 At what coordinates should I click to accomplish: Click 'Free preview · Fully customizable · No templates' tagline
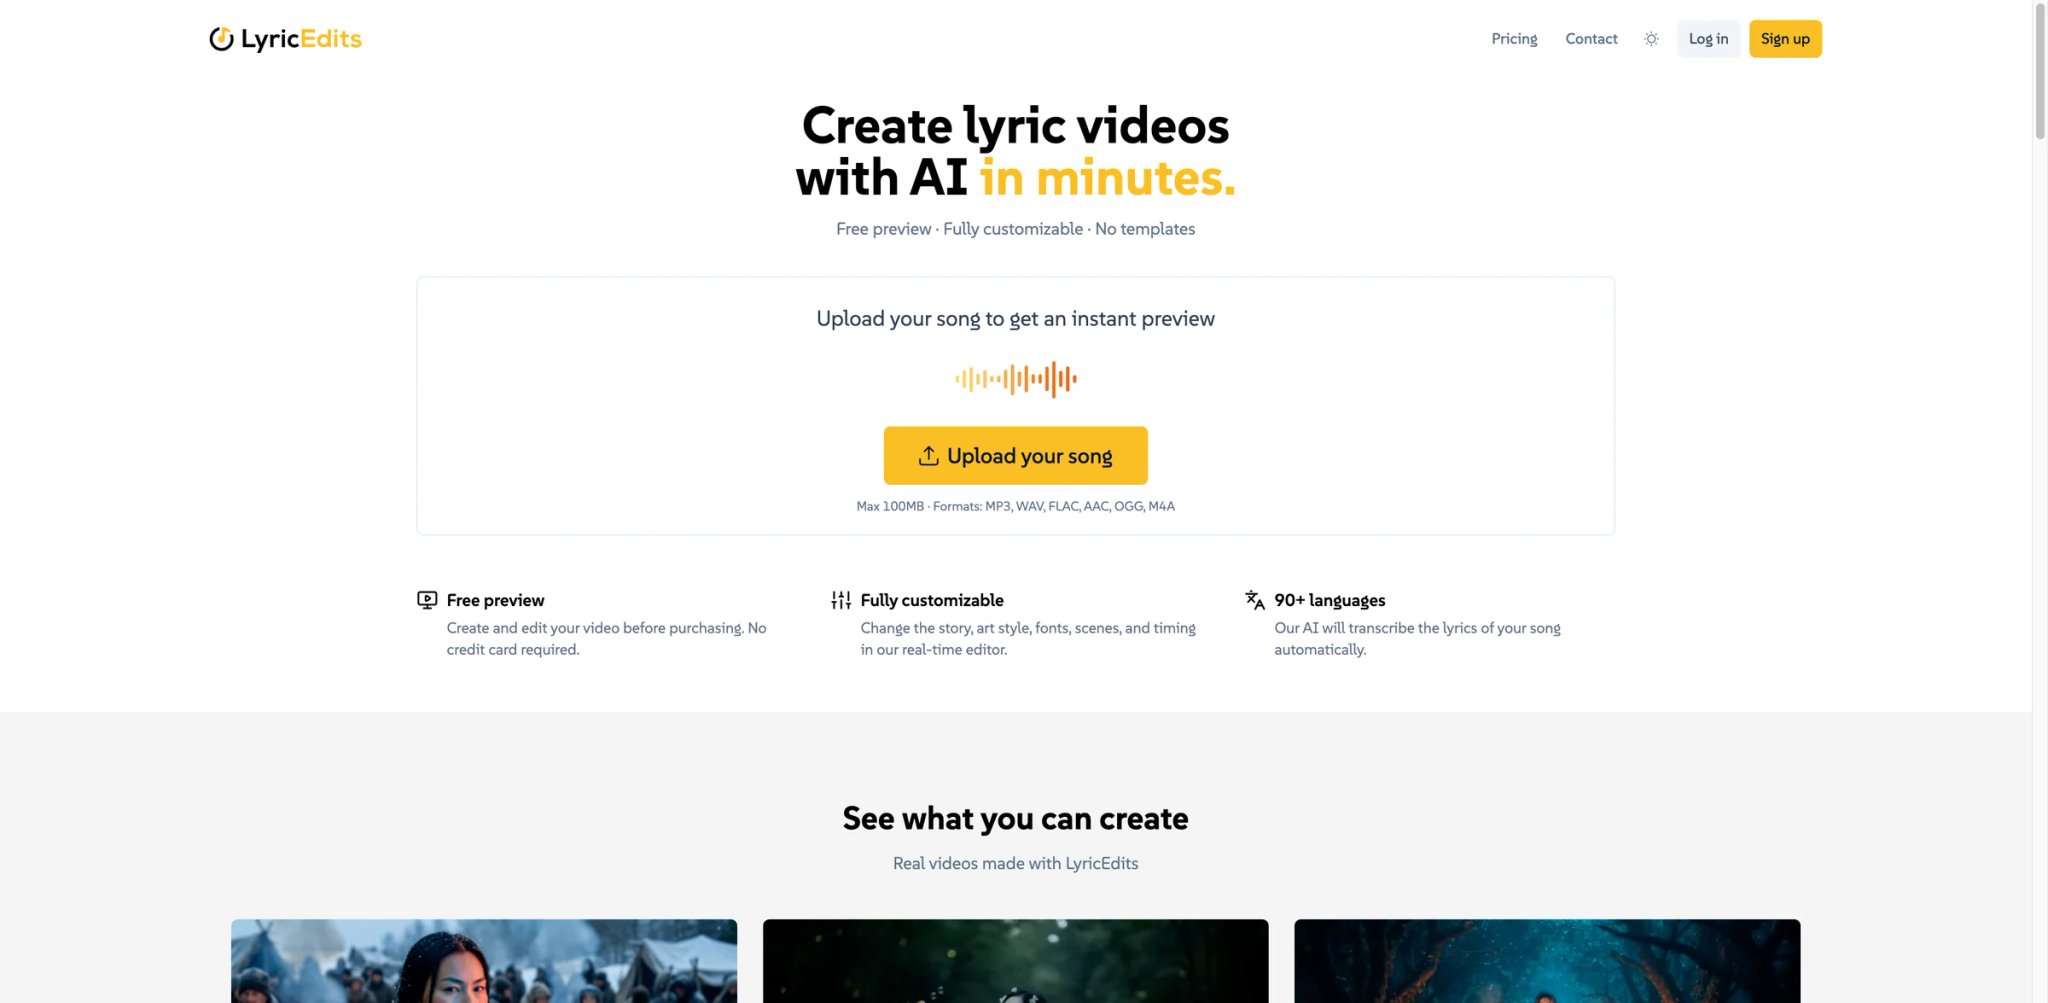point(1015,229)
